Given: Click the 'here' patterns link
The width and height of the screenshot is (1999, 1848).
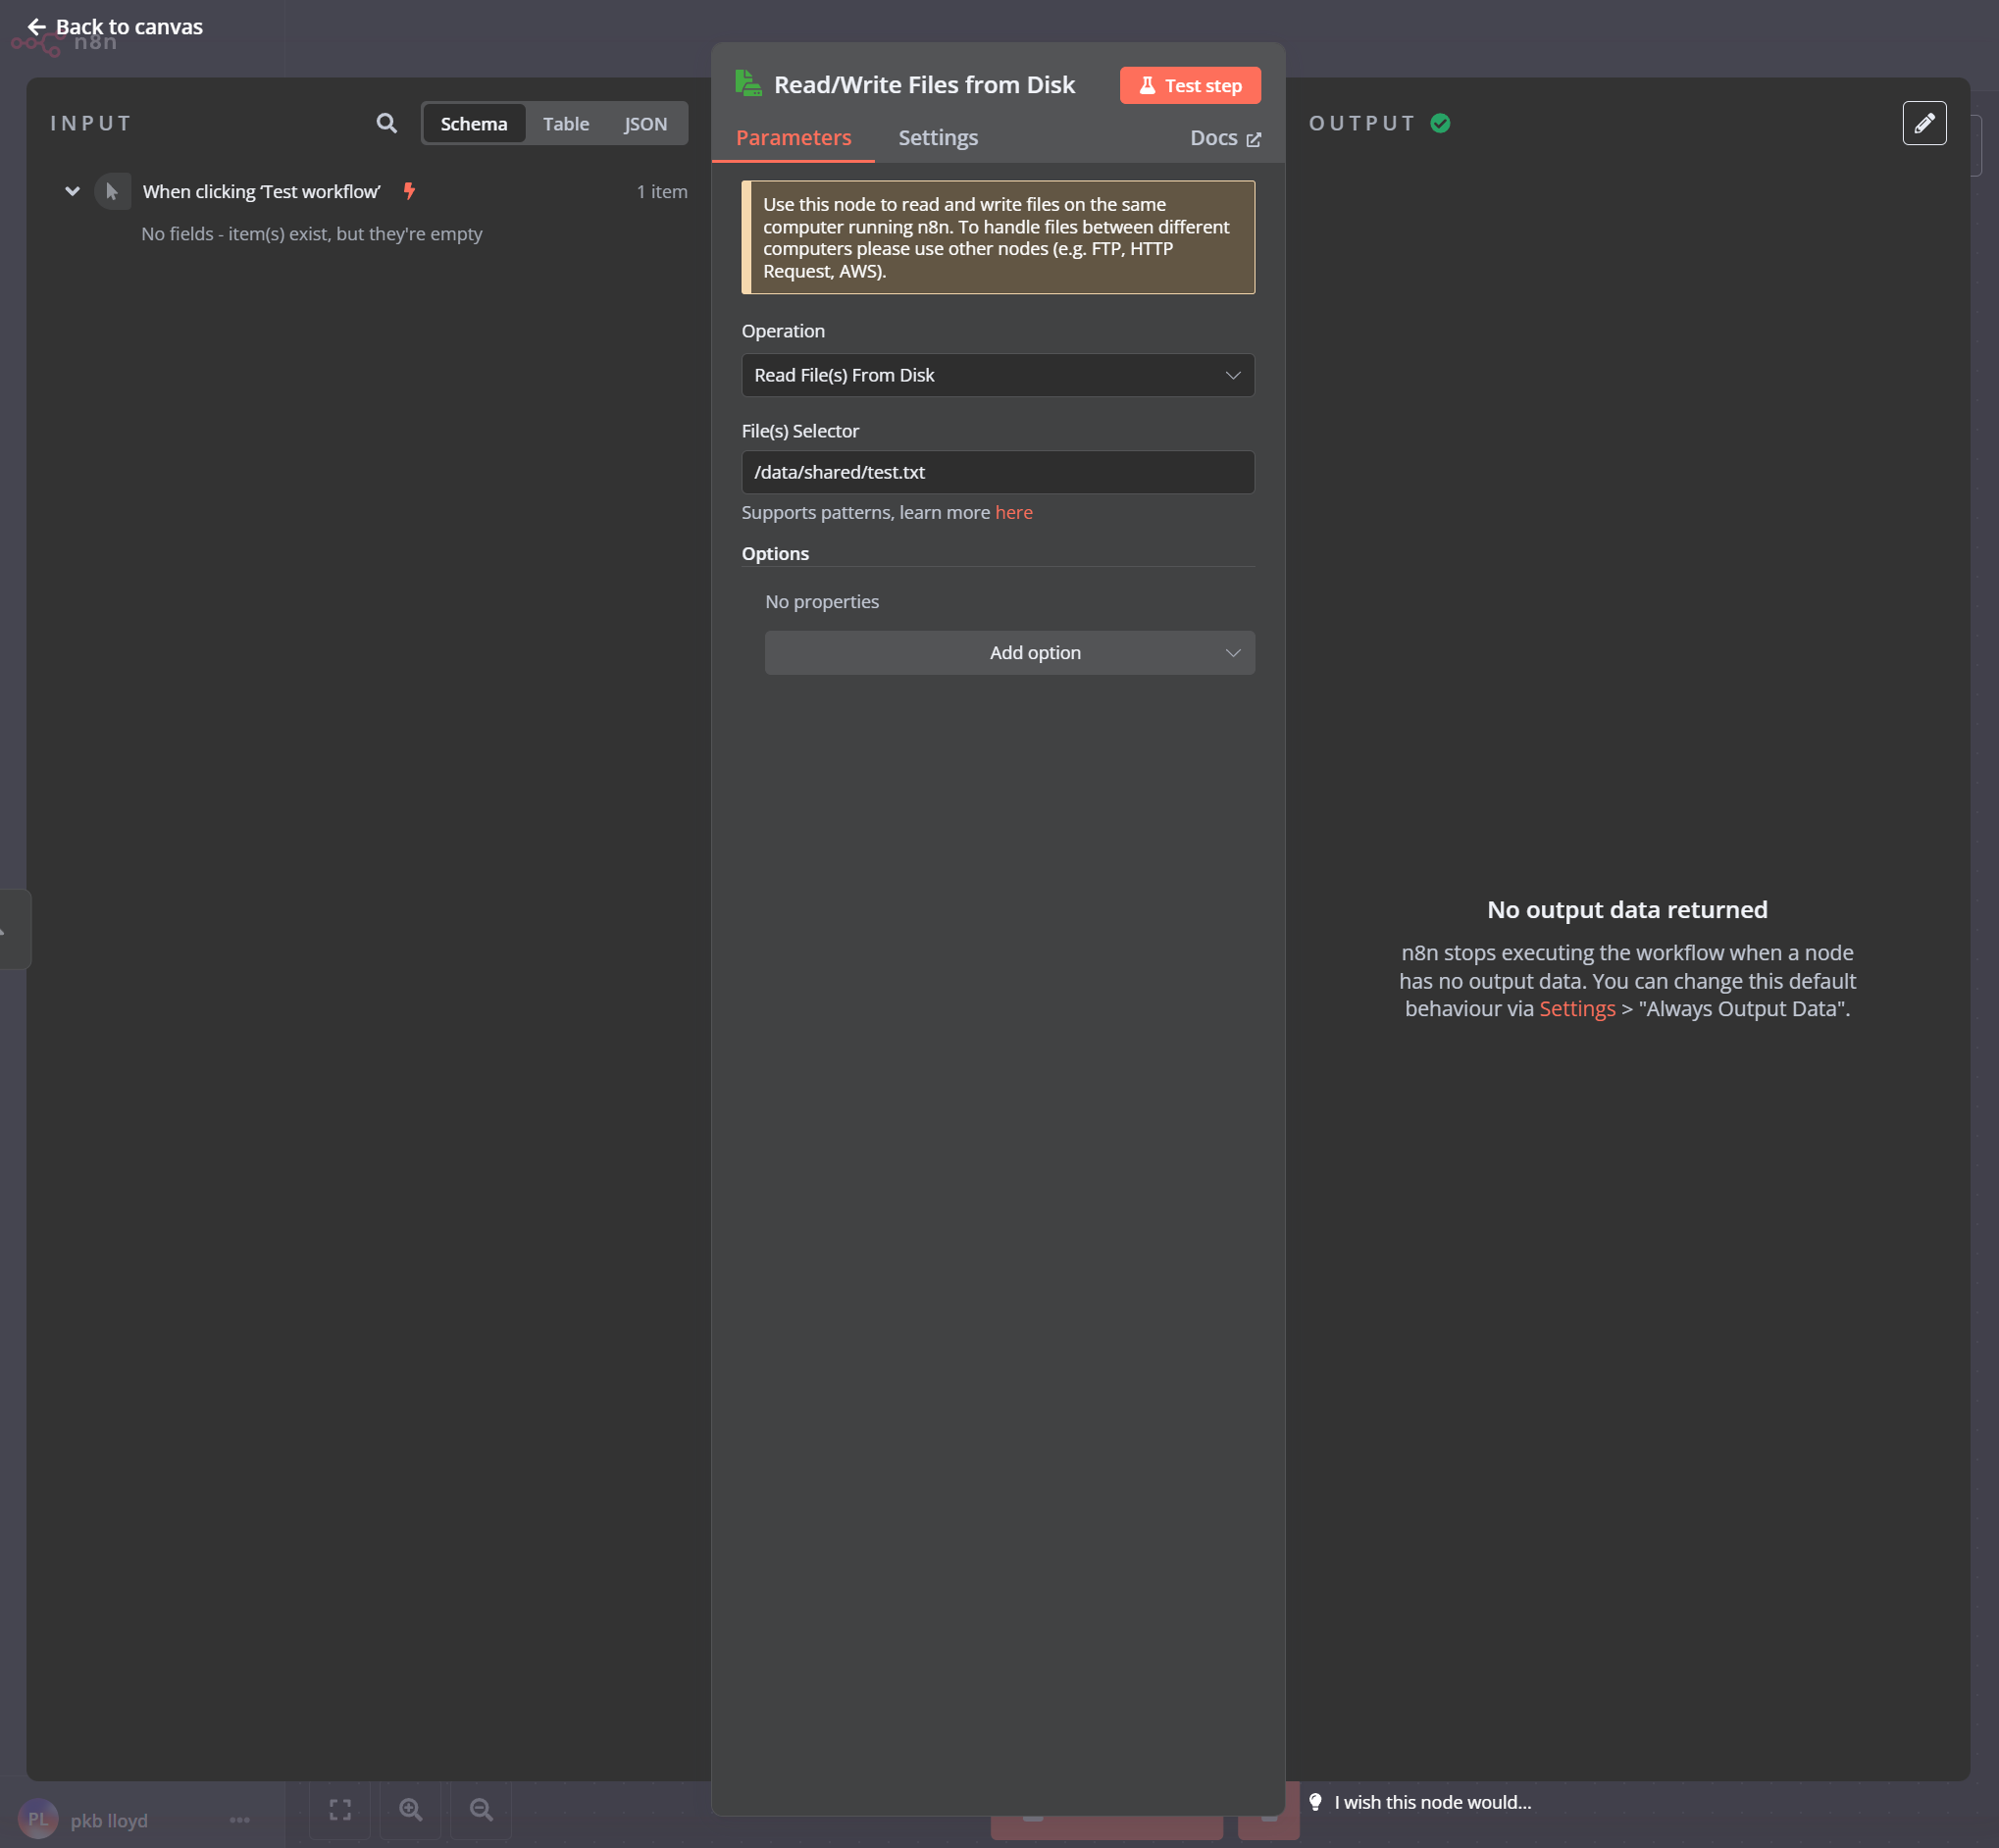Looking at the screenshot, I should [1013, 512].
